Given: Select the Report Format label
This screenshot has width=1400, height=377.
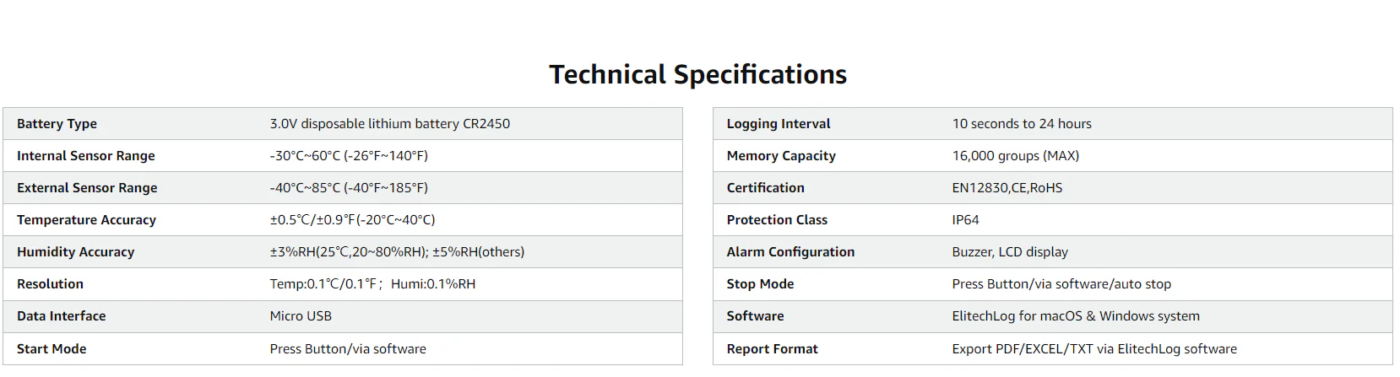Looking at the screenshot, I should click(772, 349).
